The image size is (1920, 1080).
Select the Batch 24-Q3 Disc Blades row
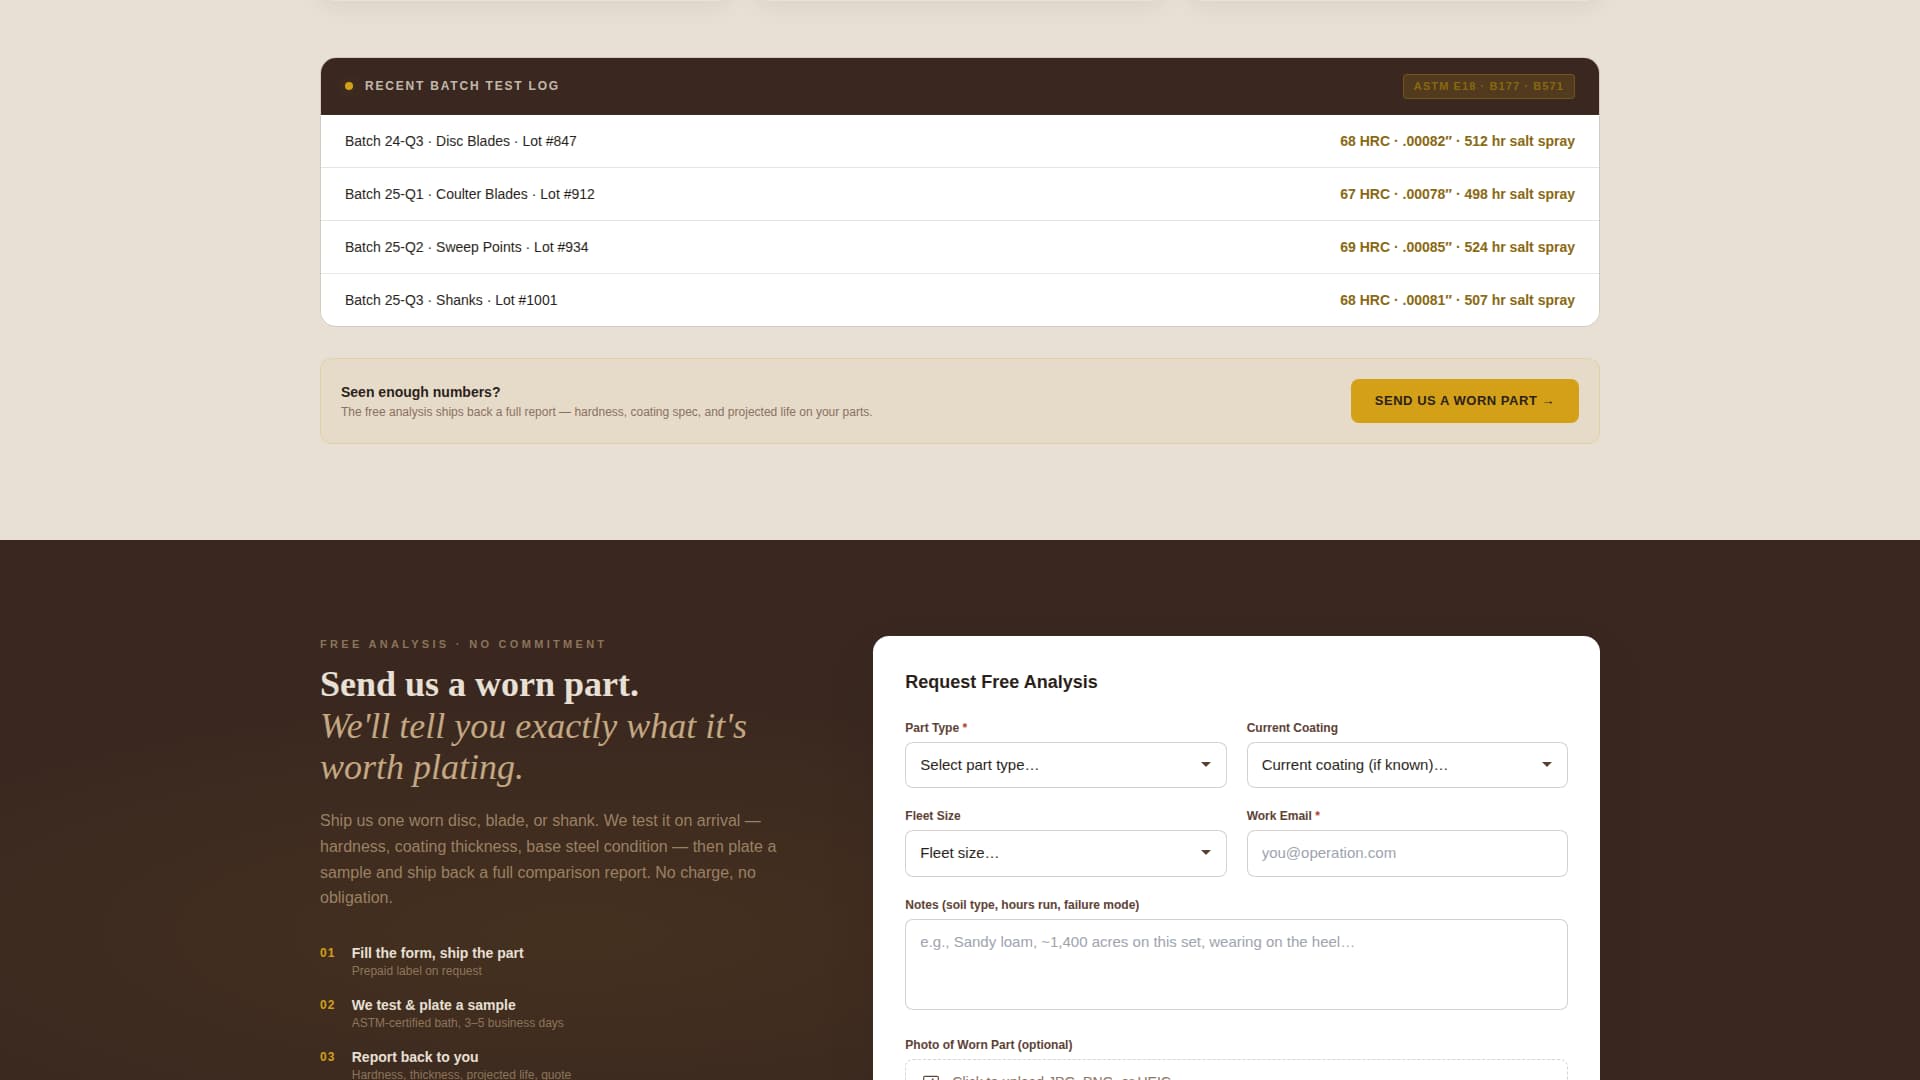click(x=958, y=141)
